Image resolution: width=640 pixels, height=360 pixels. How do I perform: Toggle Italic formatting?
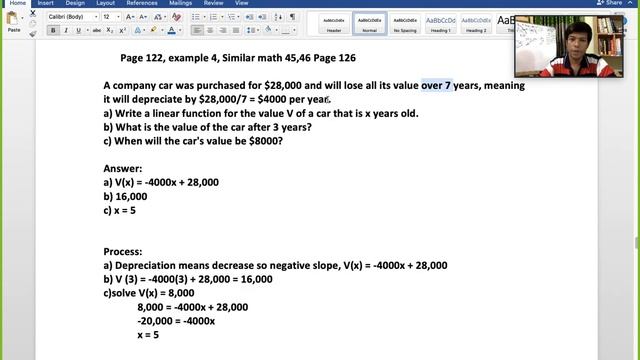(x=66, y=30)
